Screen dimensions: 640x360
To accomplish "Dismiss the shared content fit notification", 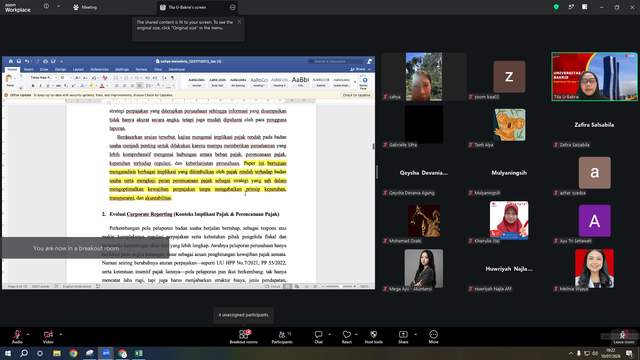I will pos(239,22).
